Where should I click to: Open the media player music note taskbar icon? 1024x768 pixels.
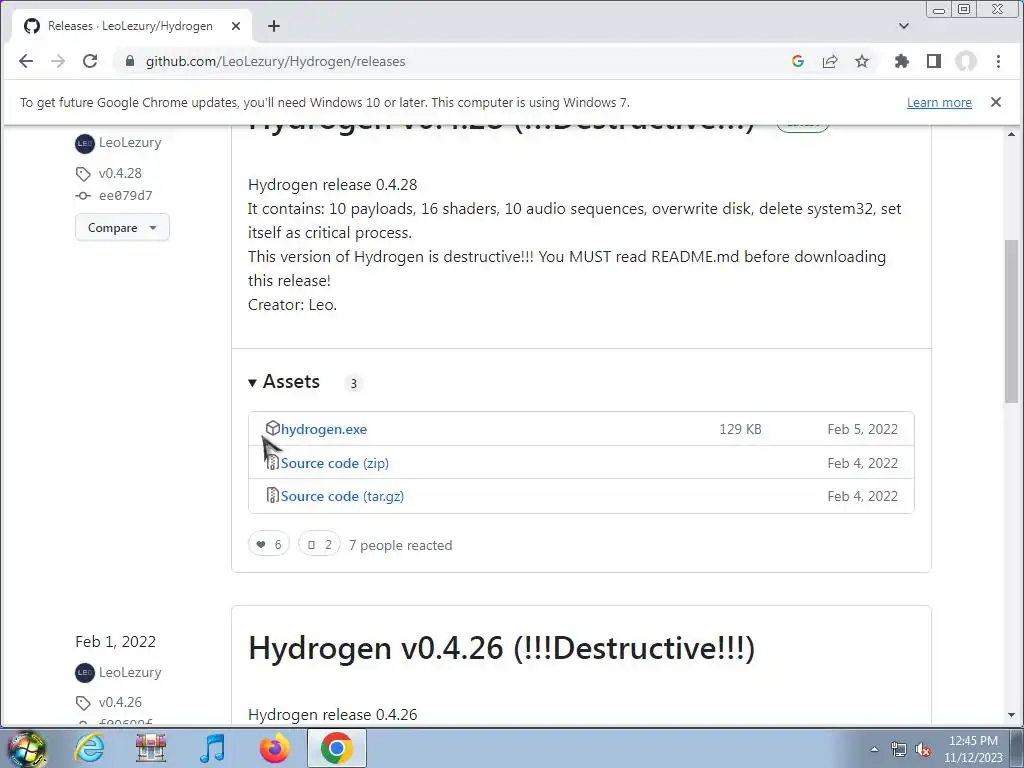click(x=212, y=748)
